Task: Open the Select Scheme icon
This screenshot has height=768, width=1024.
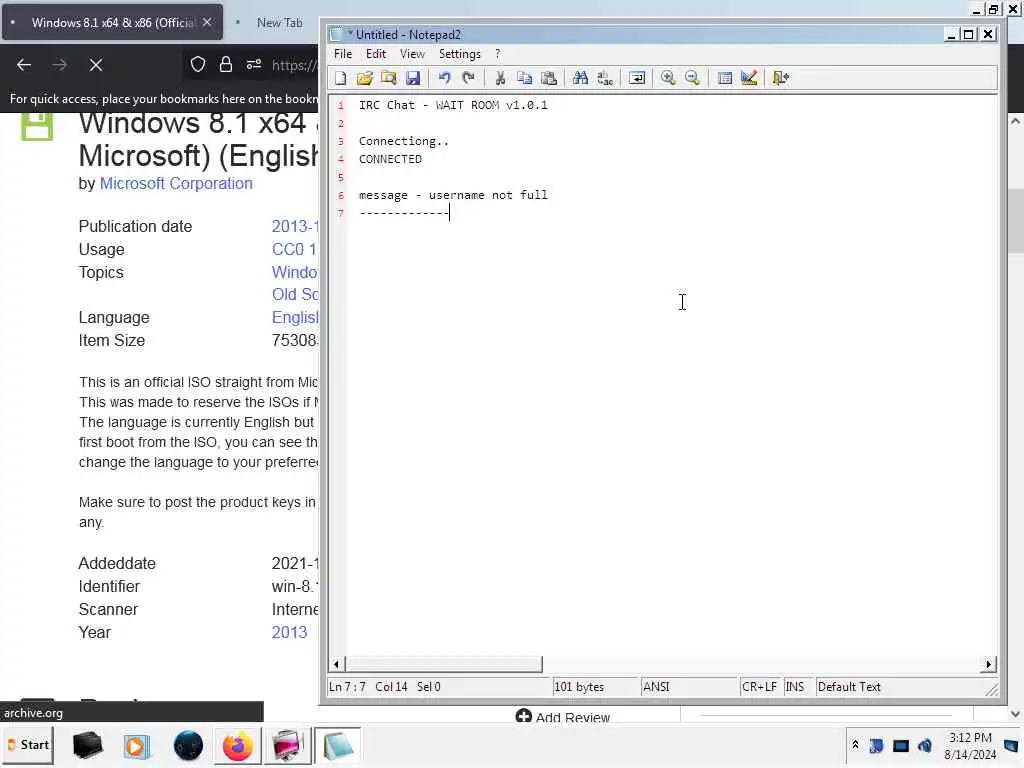Action: pos(724,78)
